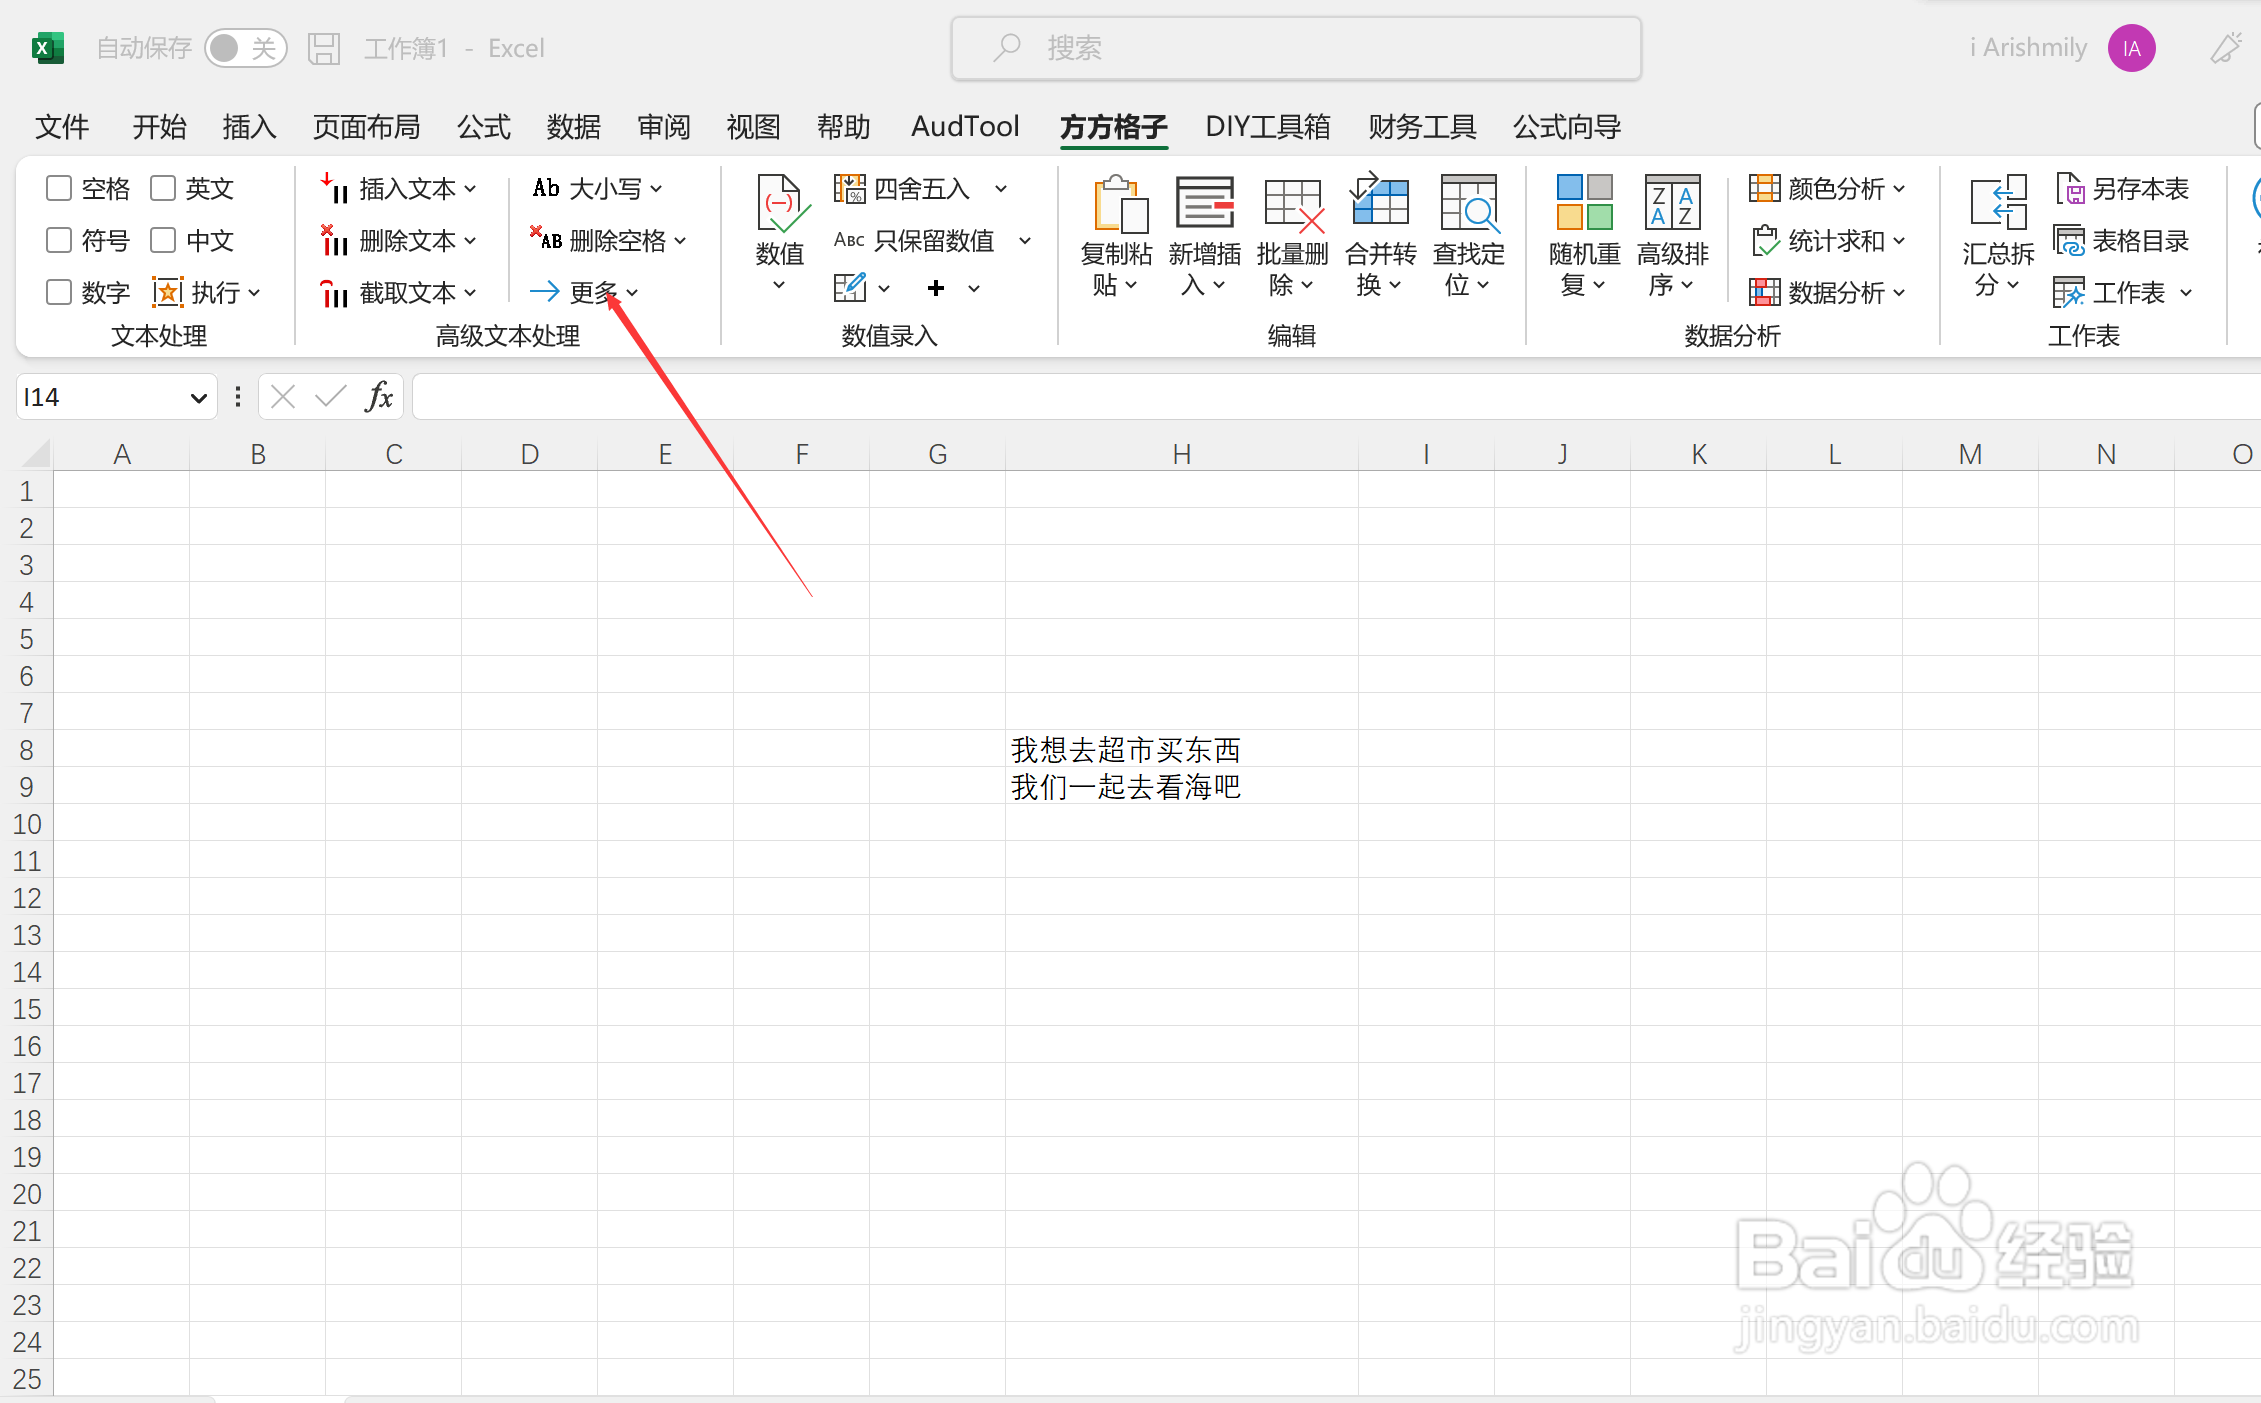
Task: Click the confirm checkmark formula icon
Action: click(x=330, y=397)
